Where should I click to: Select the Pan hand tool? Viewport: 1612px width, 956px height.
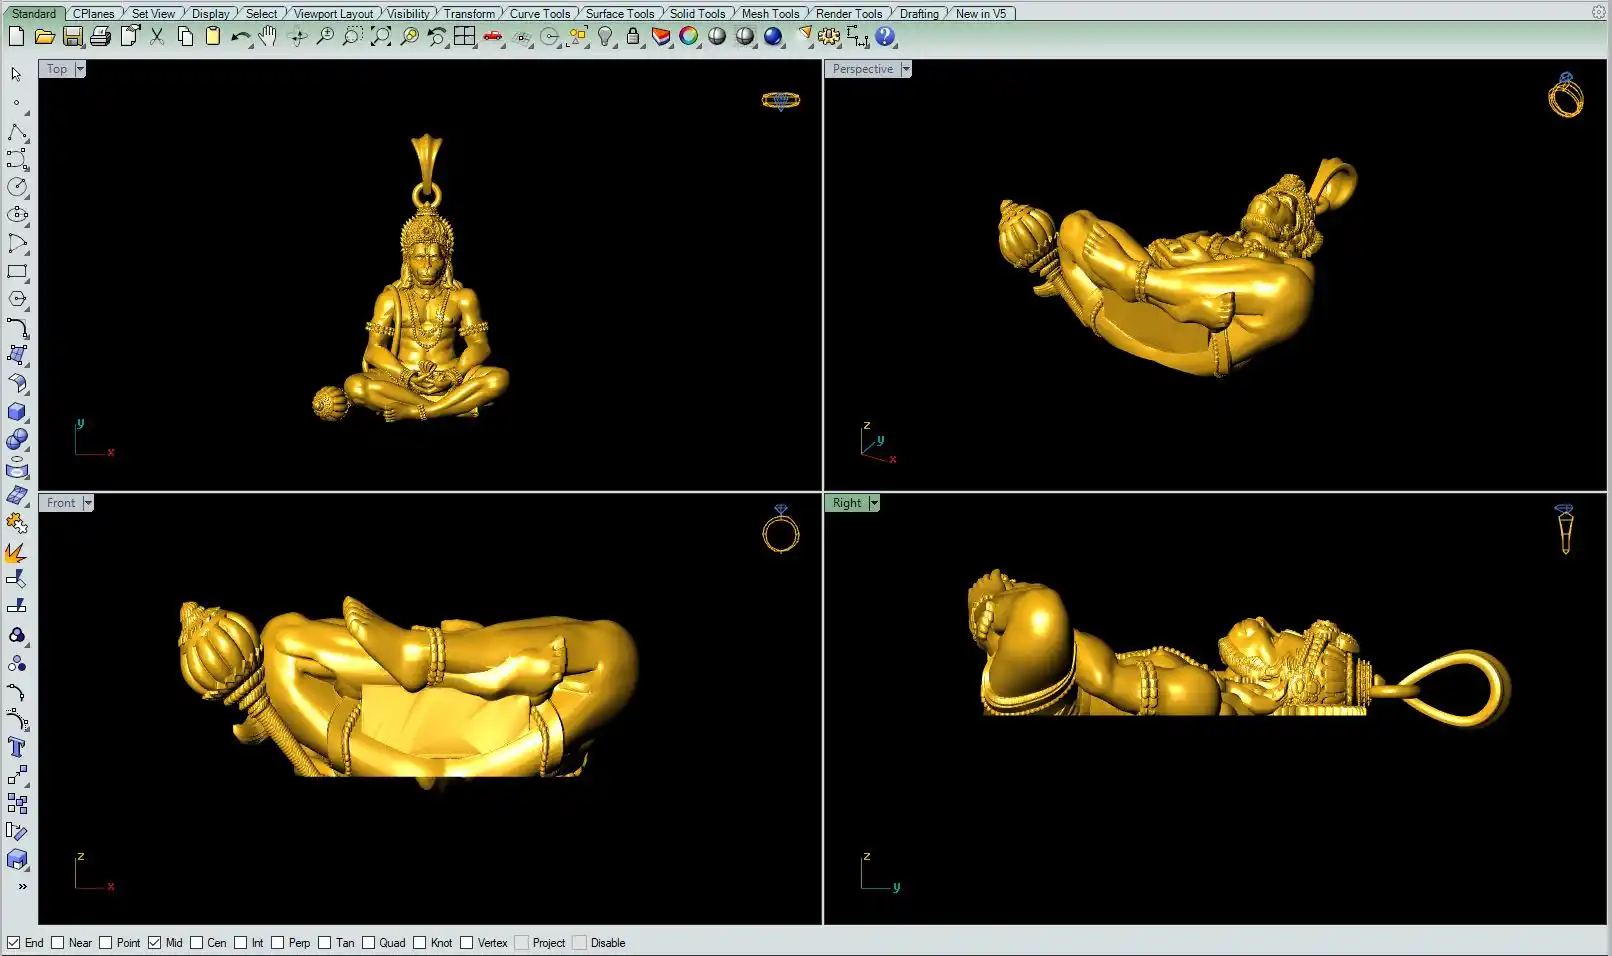click(x=268, y=37)
